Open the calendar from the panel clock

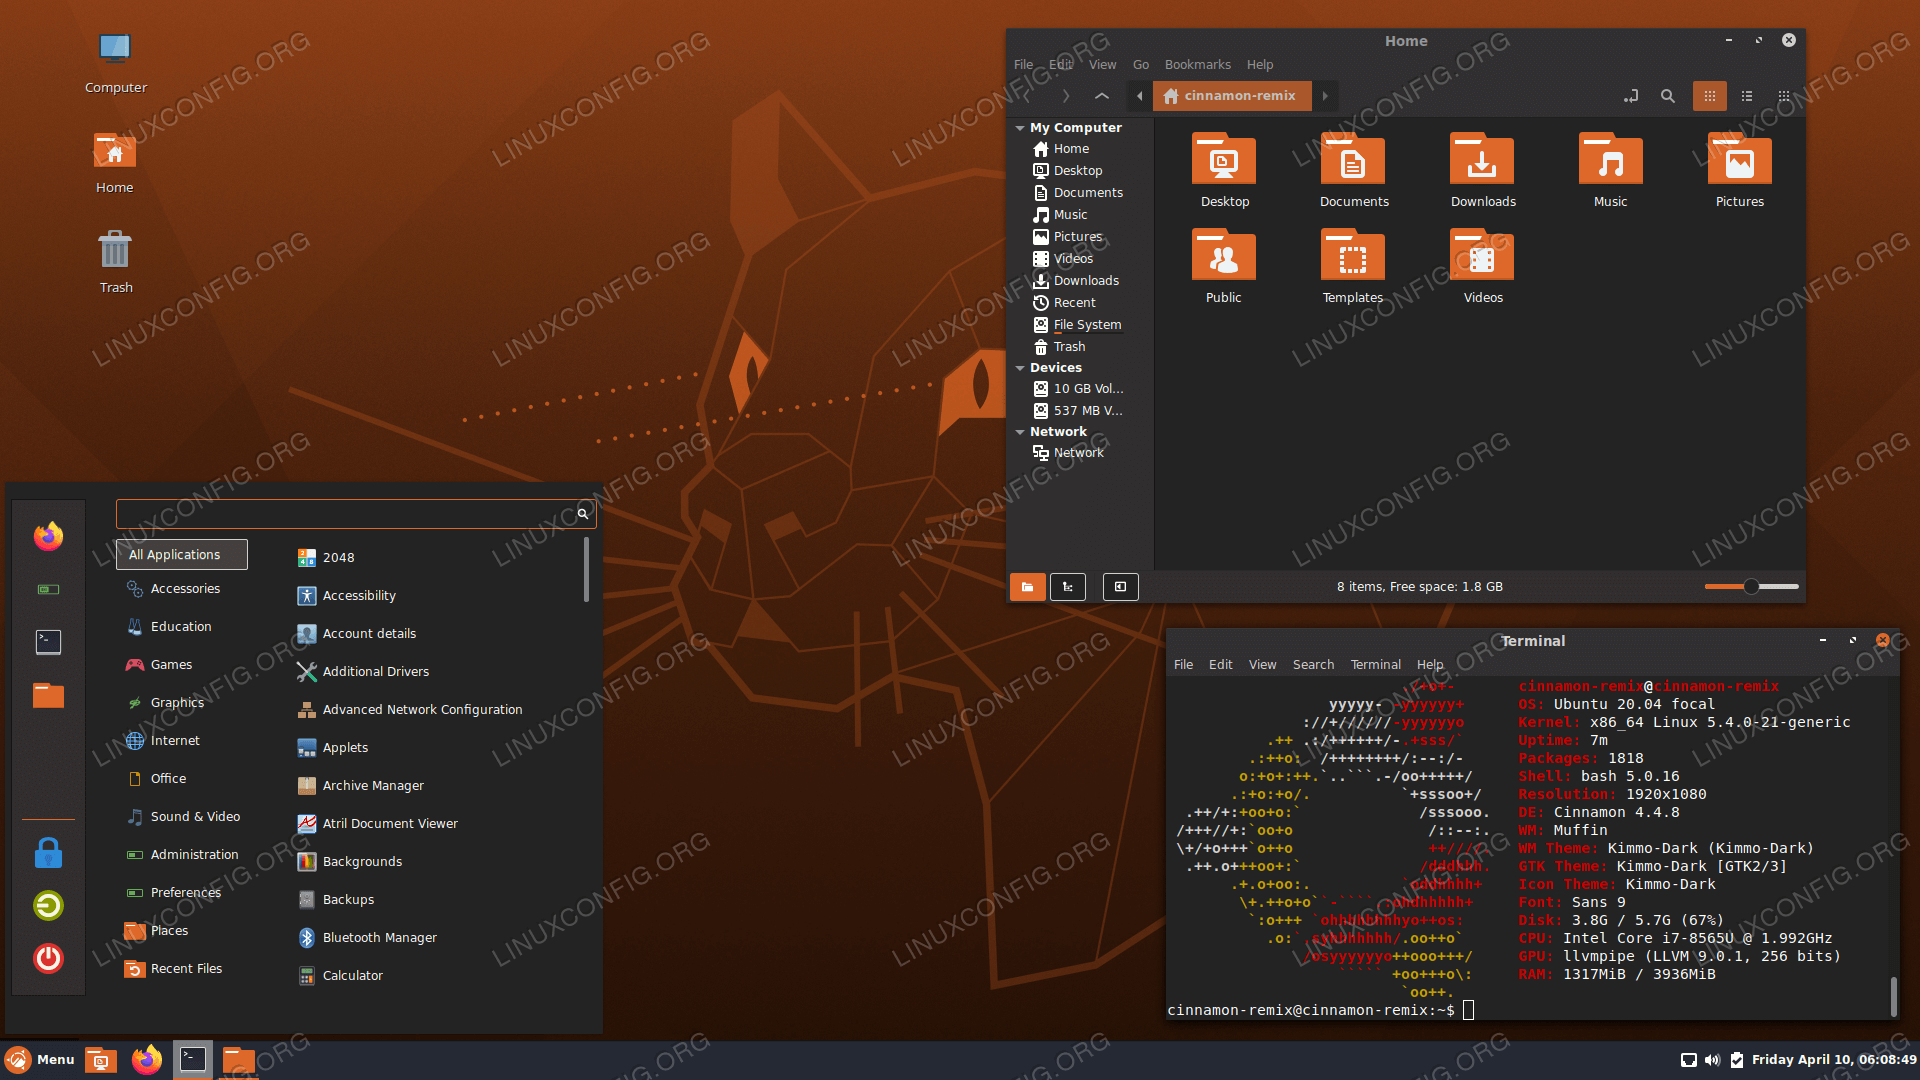pos(1834,1060)
